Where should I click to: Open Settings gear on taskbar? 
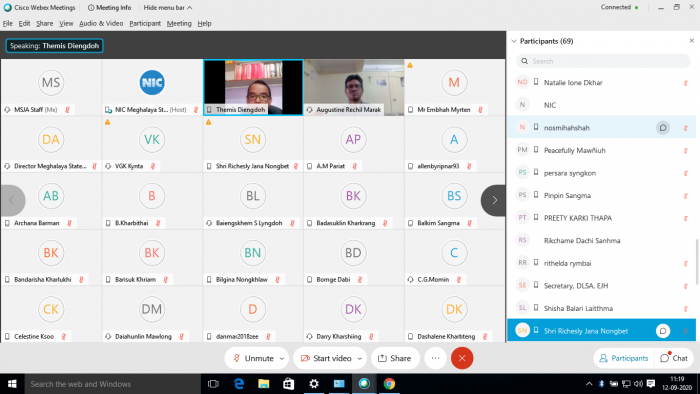[314, 384]
